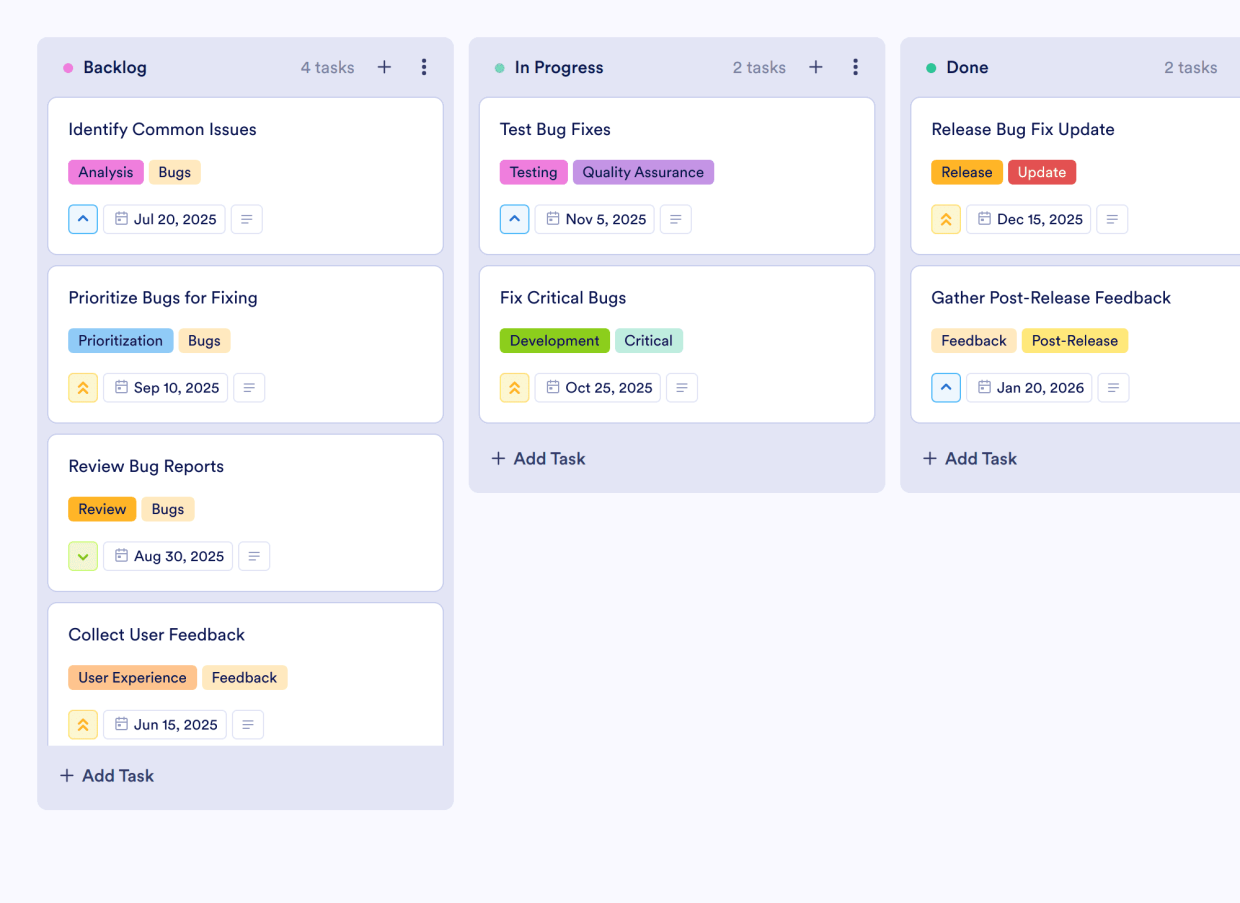
Task: Open the kebab menu on the Backlog column
Action: [424, 67]
